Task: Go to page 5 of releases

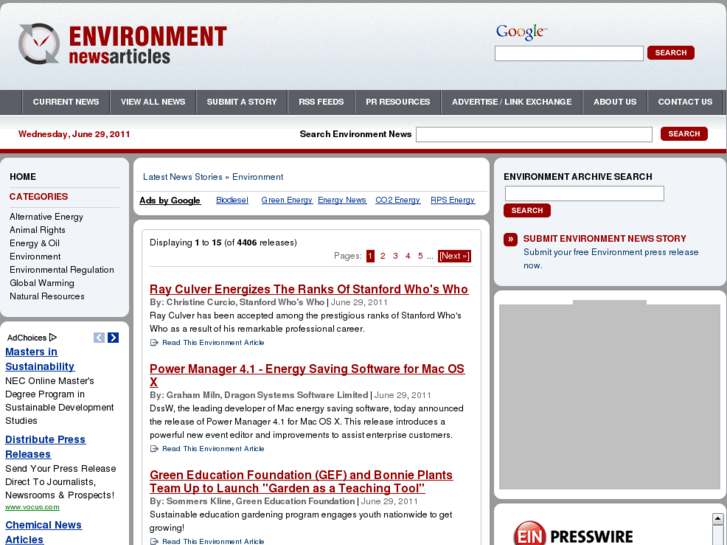Action: pos(420,256)
